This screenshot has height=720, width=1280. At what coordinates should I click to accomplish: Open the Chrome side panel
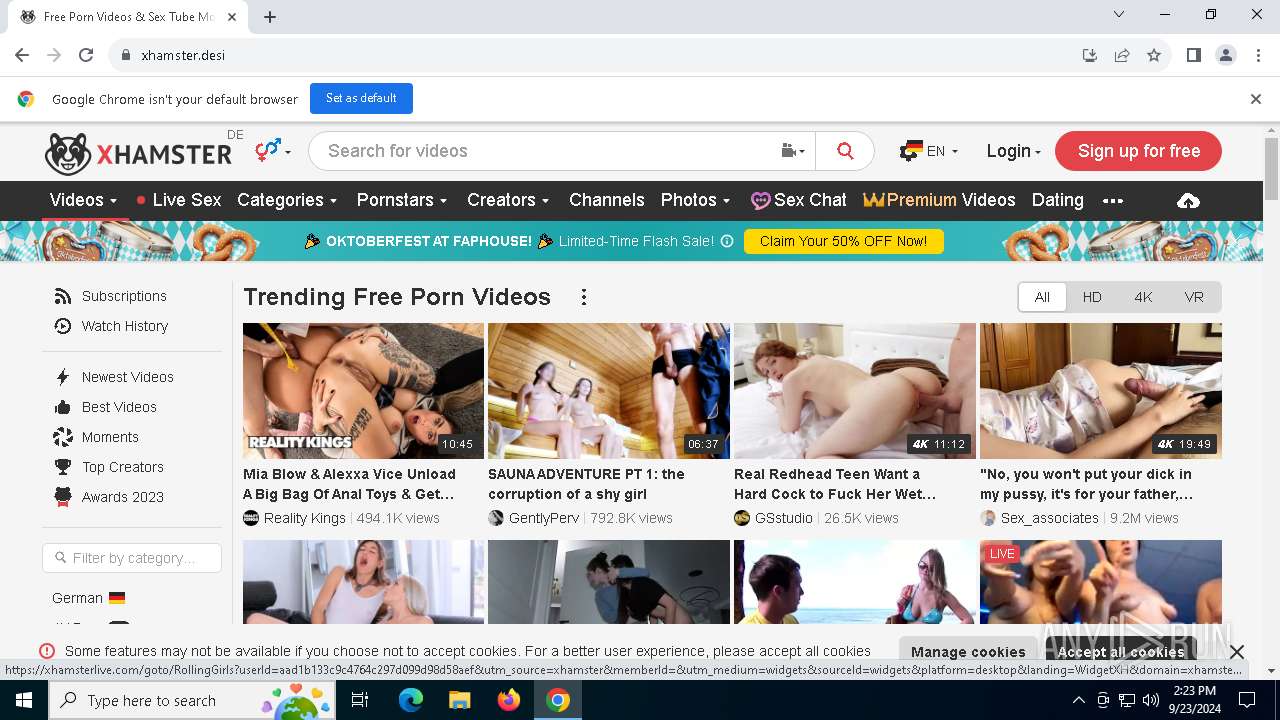point(1193,55)
